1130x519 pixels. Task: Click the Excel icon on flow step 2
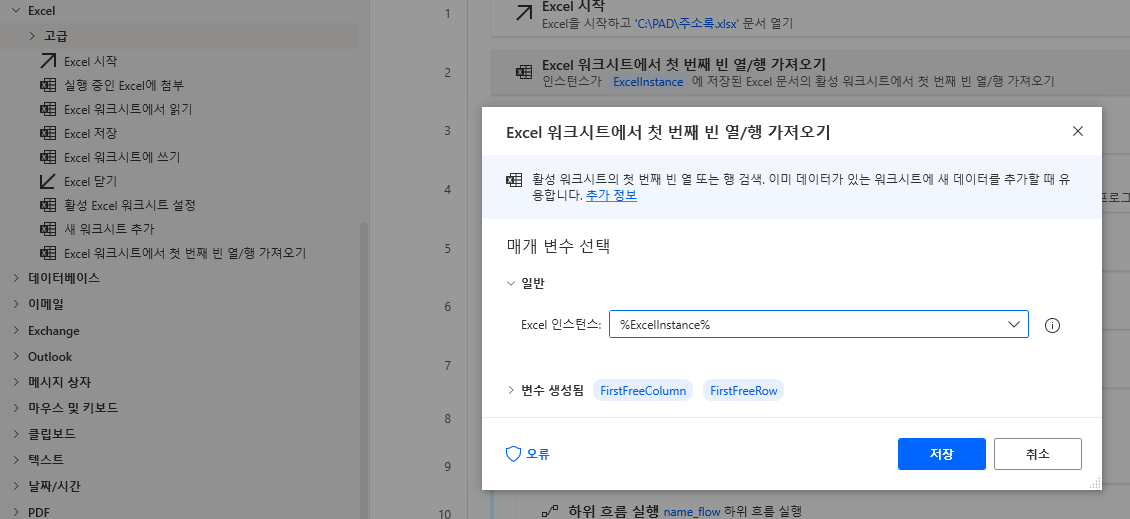coord(524,72)
